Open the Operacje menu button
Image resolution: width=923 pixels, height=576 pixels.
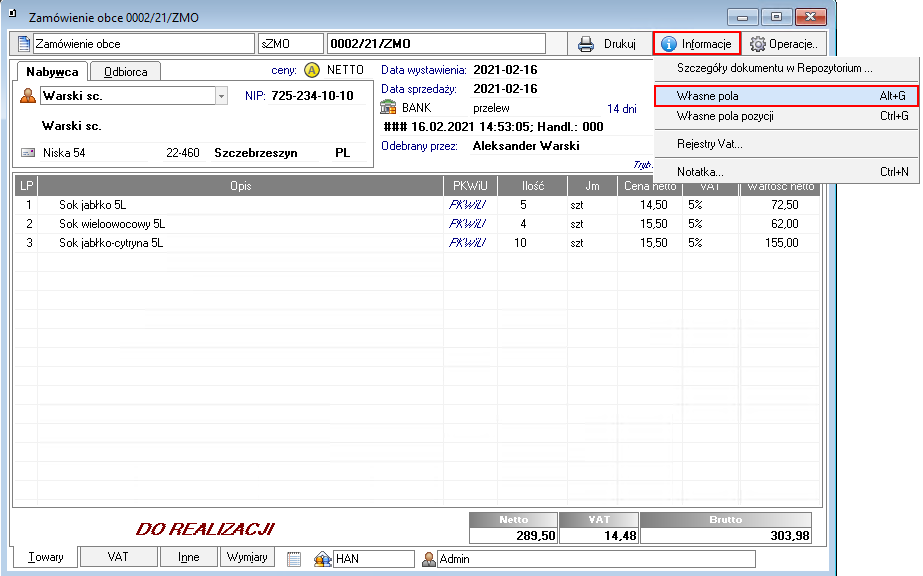tap(784, 44)
